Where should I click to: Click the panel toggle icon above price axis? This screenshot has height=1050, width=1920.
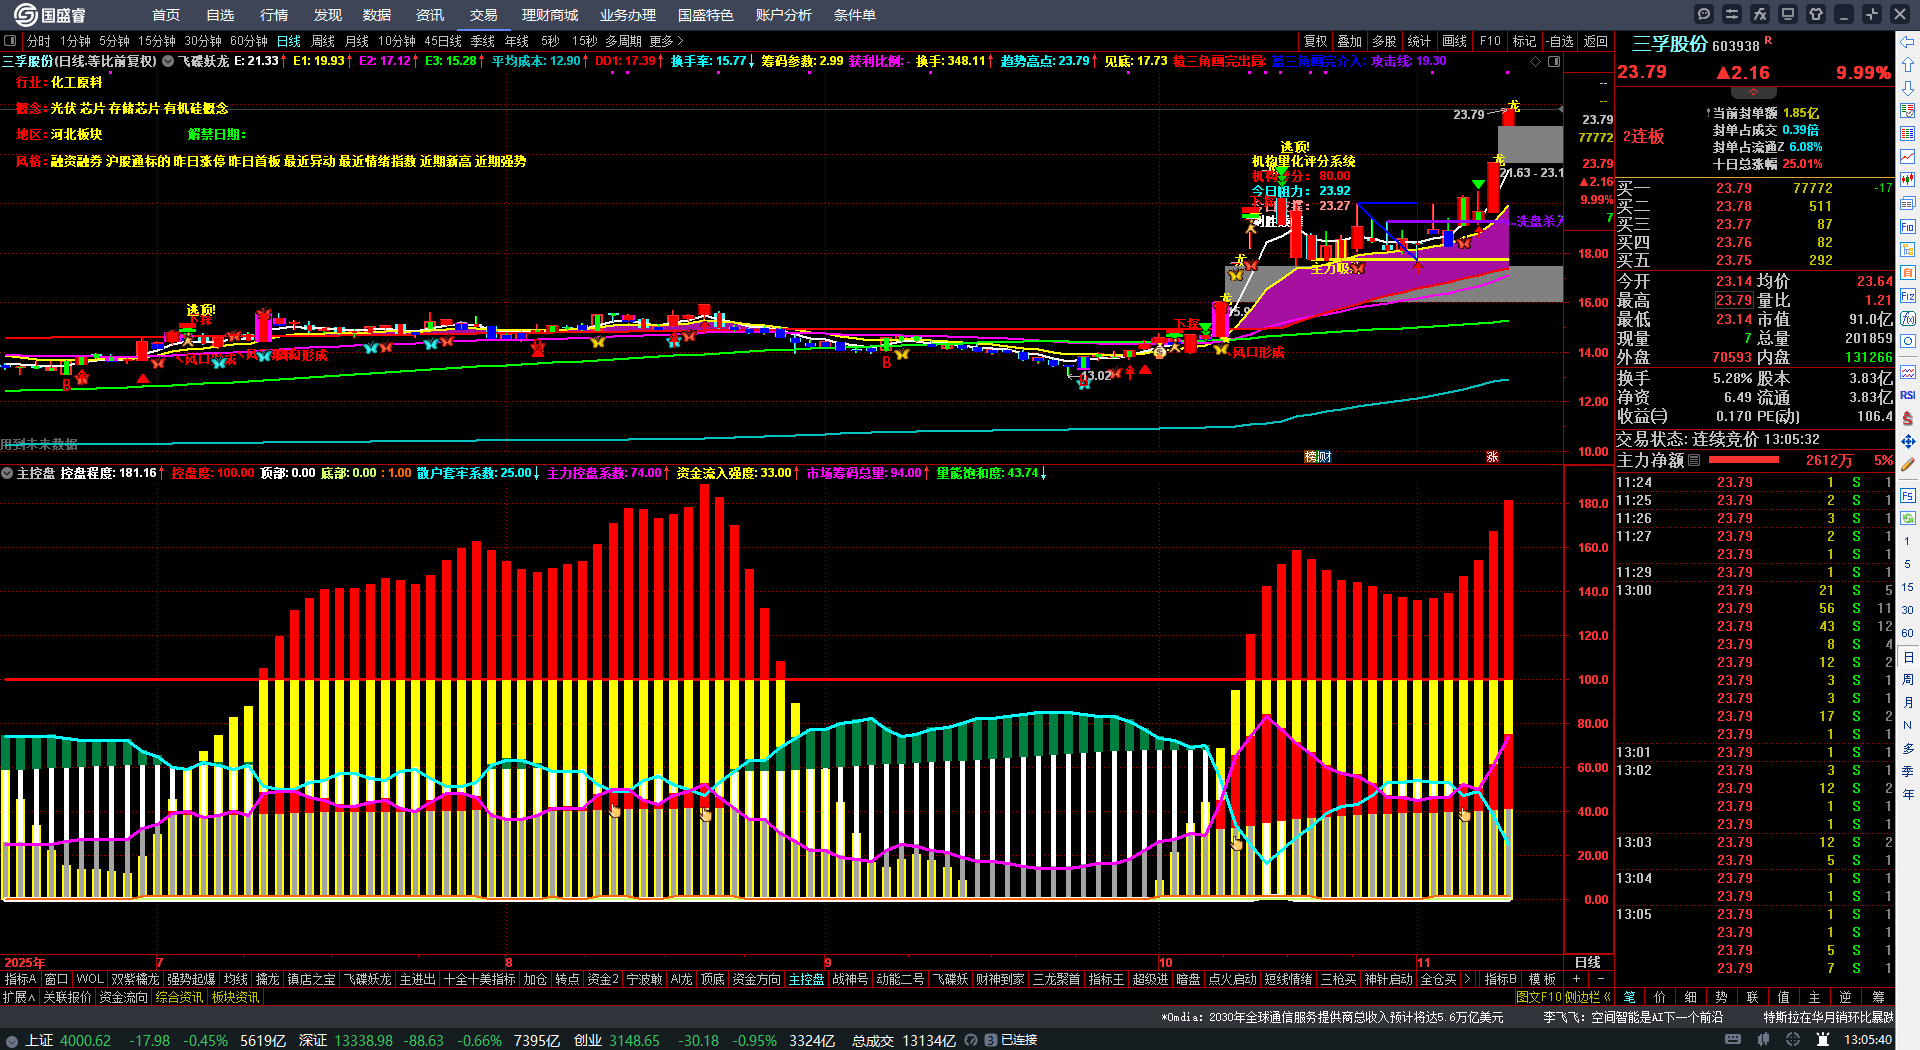click(x=1554, y=61)
